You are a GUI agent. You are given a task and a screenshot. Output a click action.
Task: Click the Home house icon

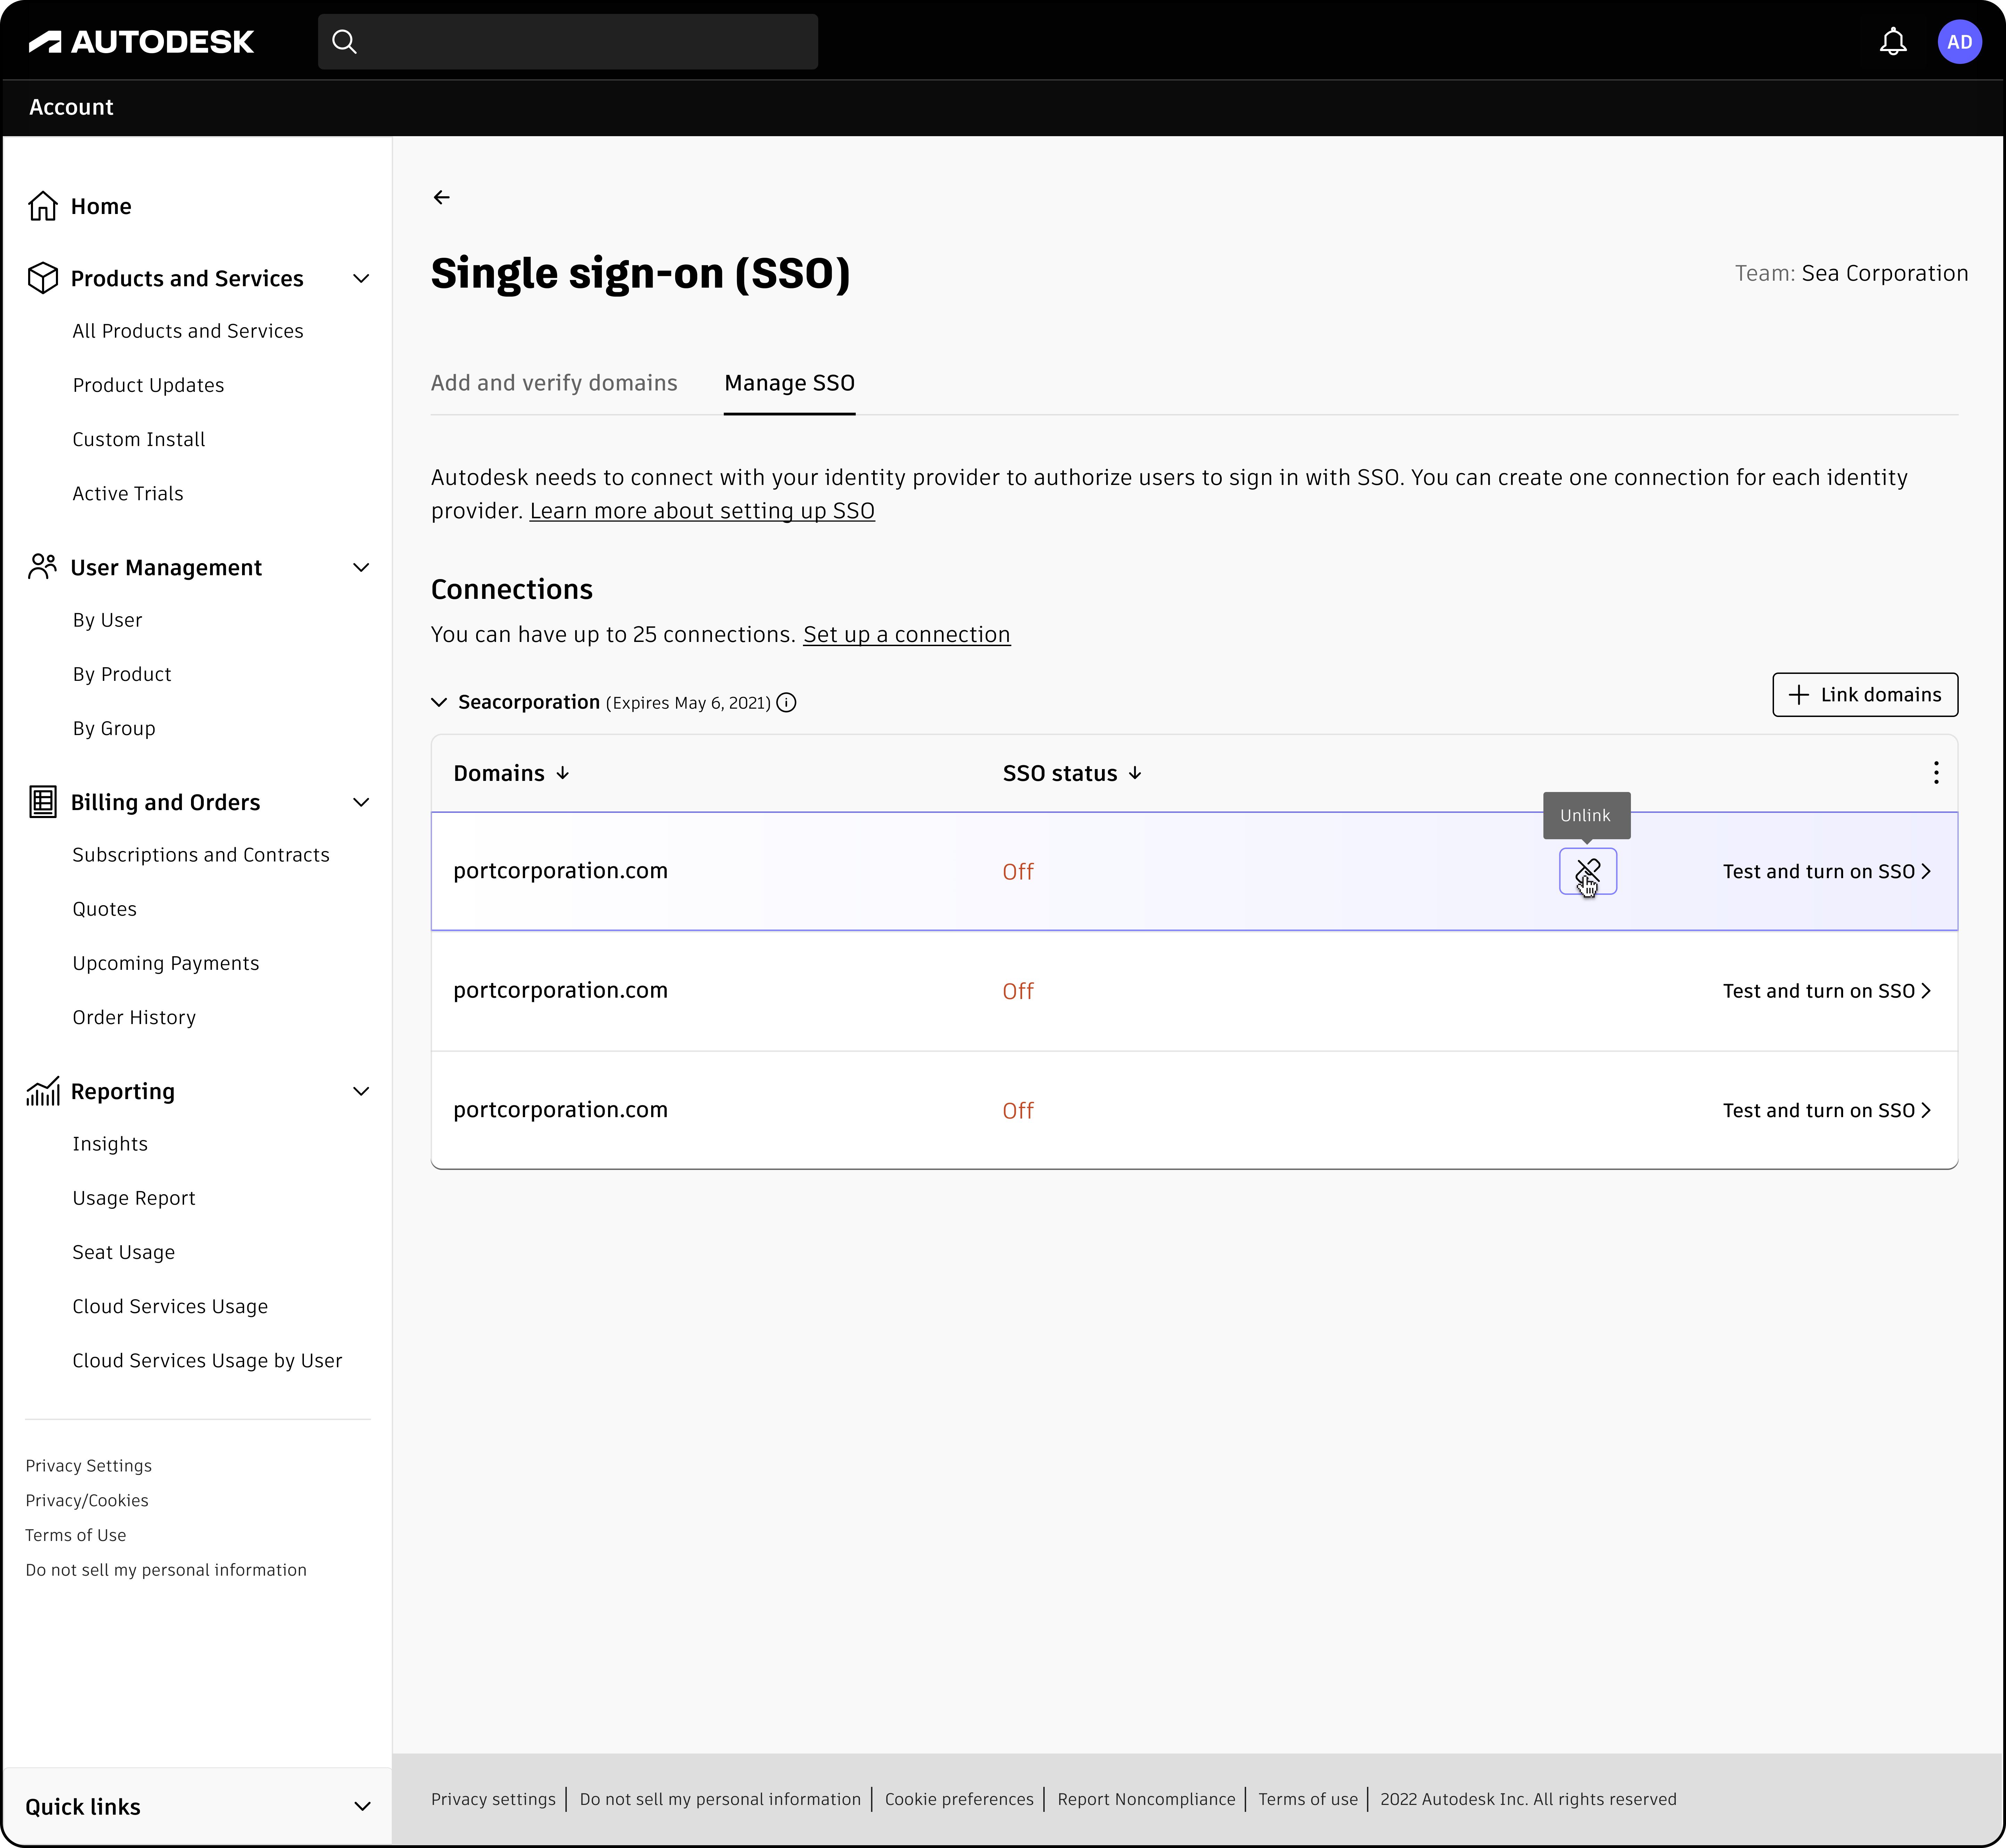pyautogui.click(x=43, y=206)
